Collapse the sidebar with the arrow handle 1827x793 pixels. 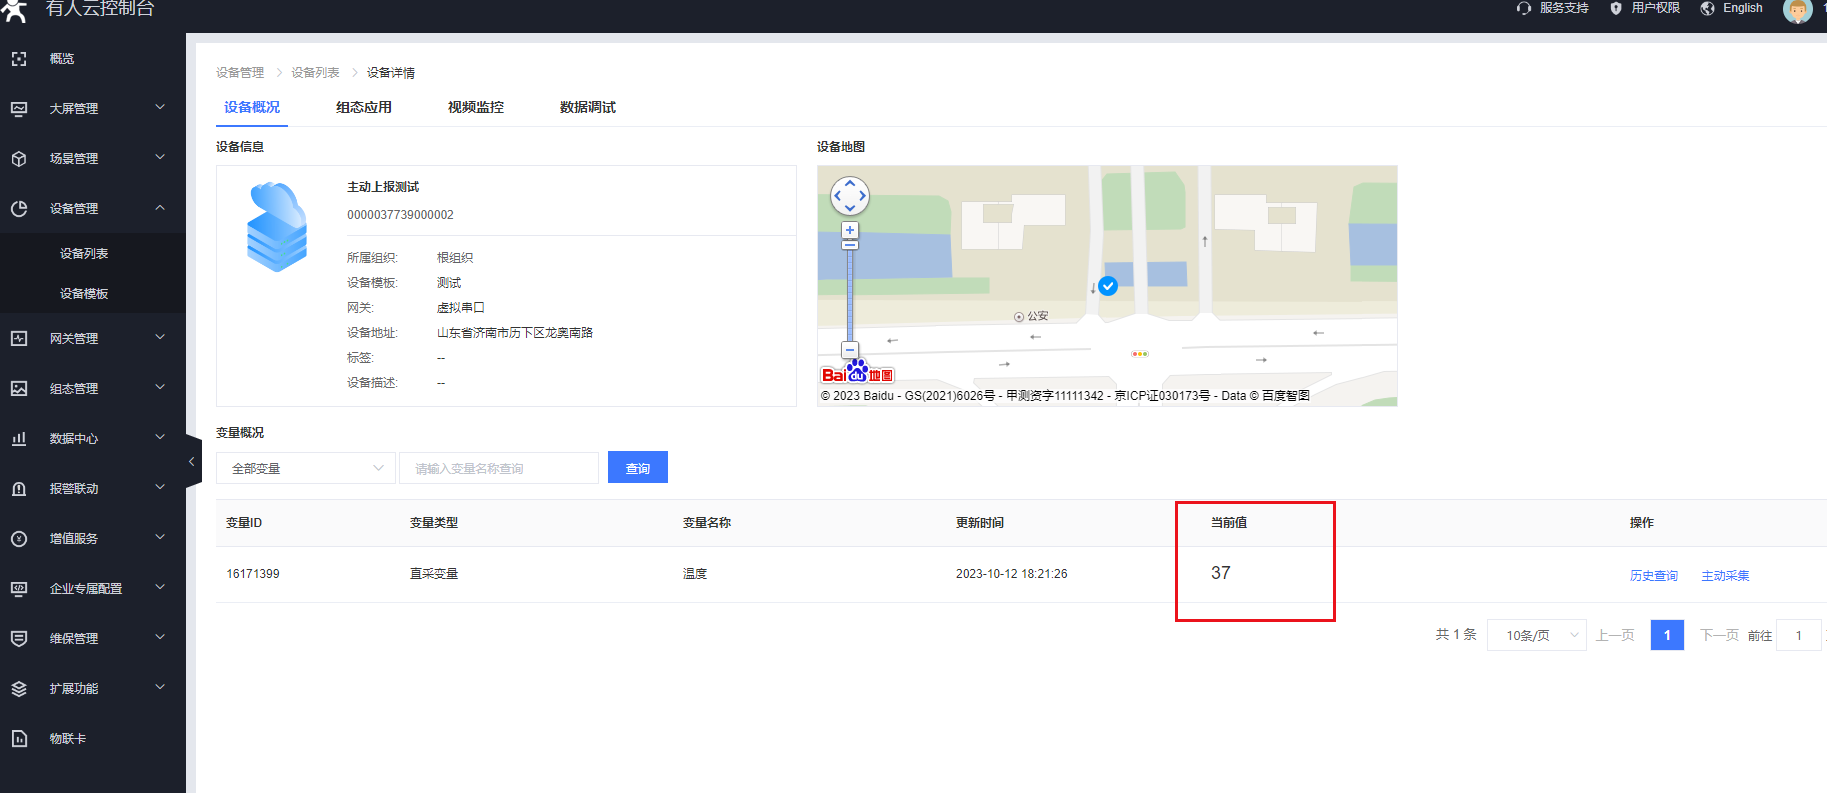click(192, 462)
